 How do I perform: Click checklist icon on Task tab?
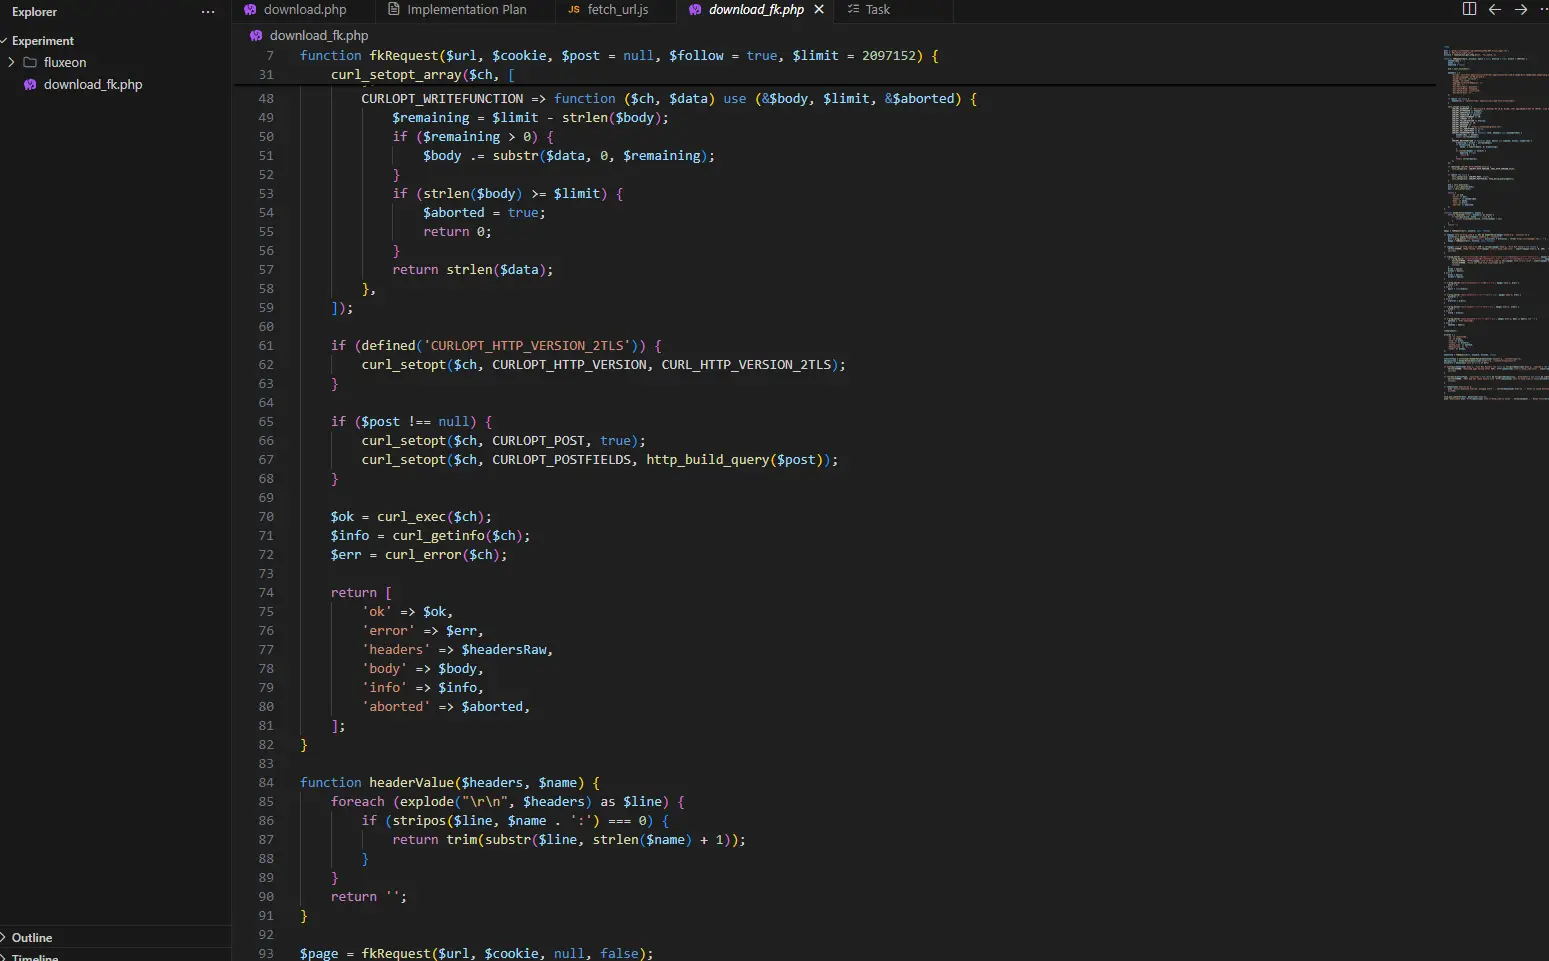point(853,10)
